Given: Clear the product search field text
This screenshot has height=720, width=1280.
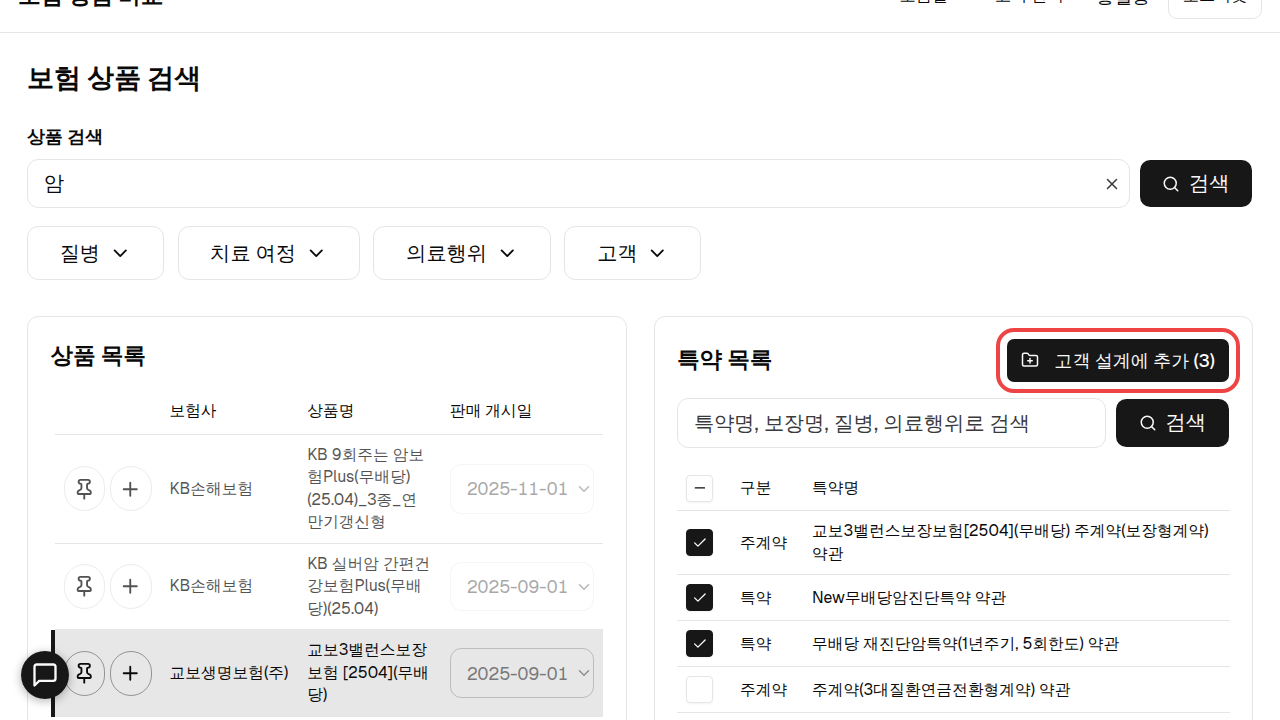Looking at the screenshot, I should tap(1111, 184).
